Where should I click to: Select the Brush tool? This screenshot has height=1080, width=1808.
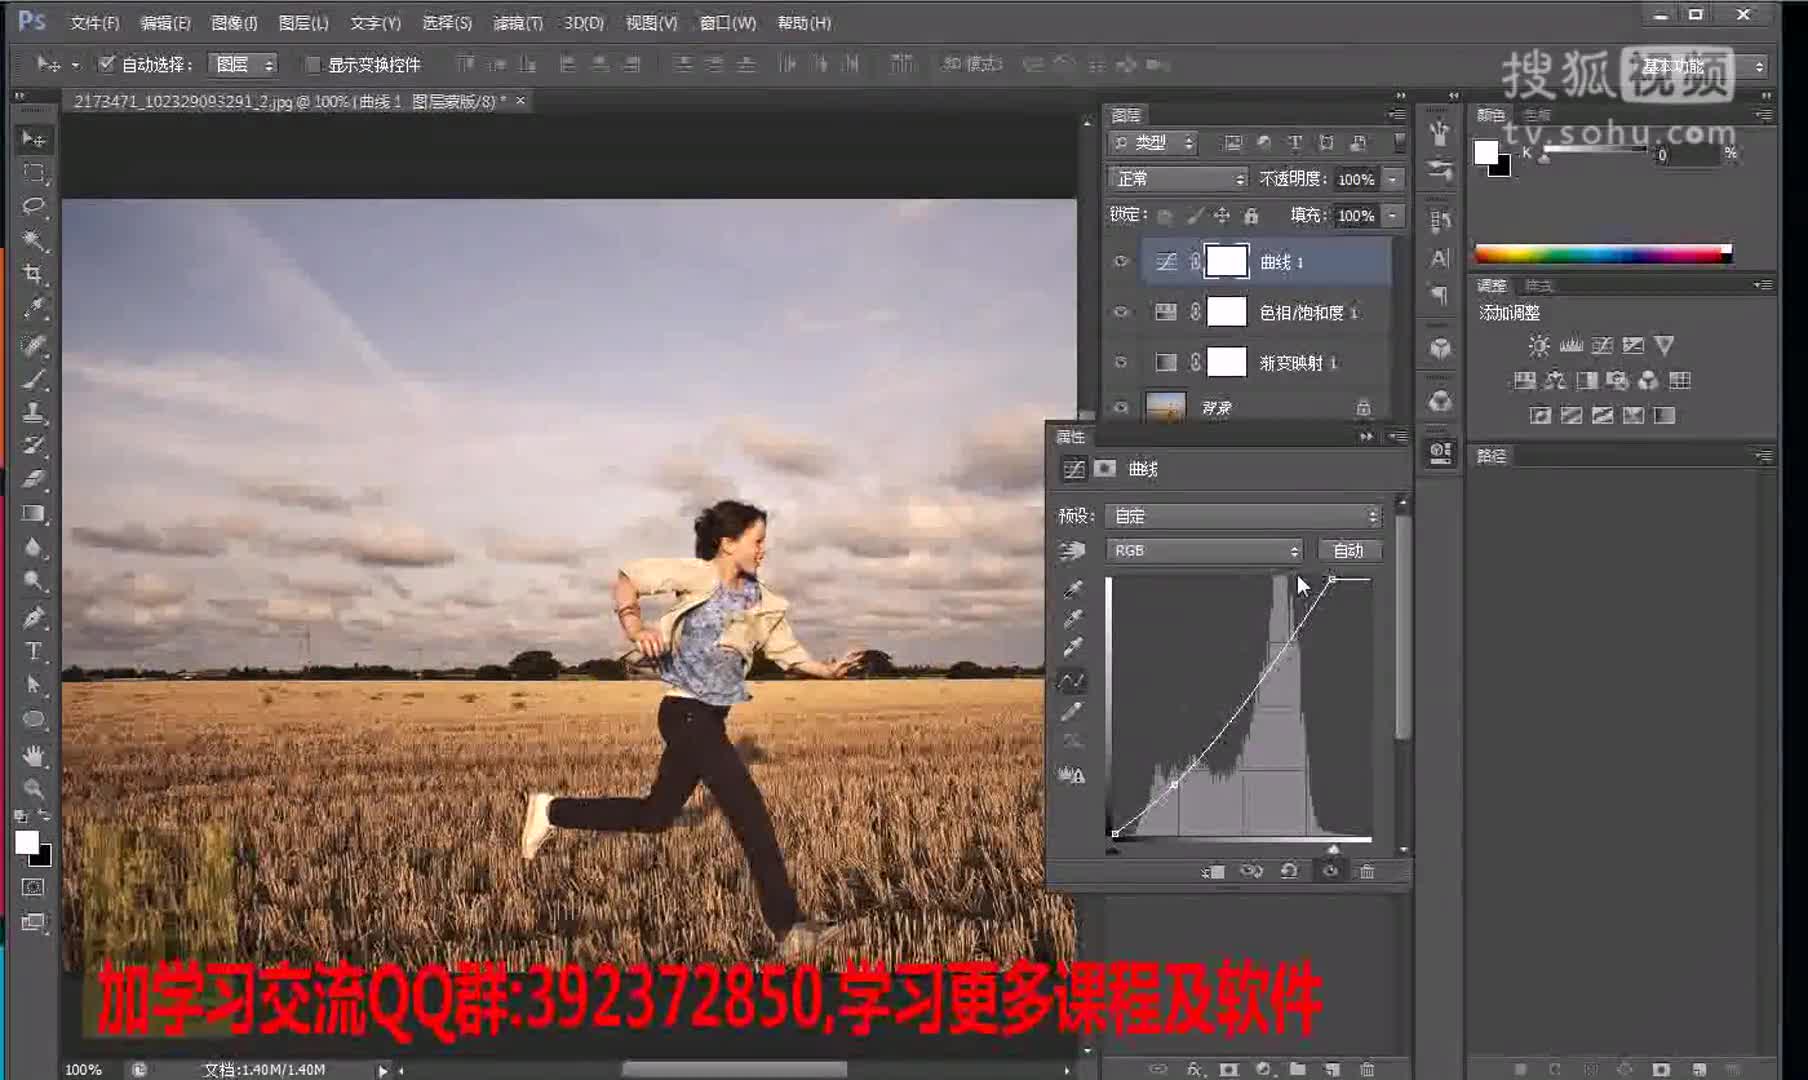click(x=33, y=380)
